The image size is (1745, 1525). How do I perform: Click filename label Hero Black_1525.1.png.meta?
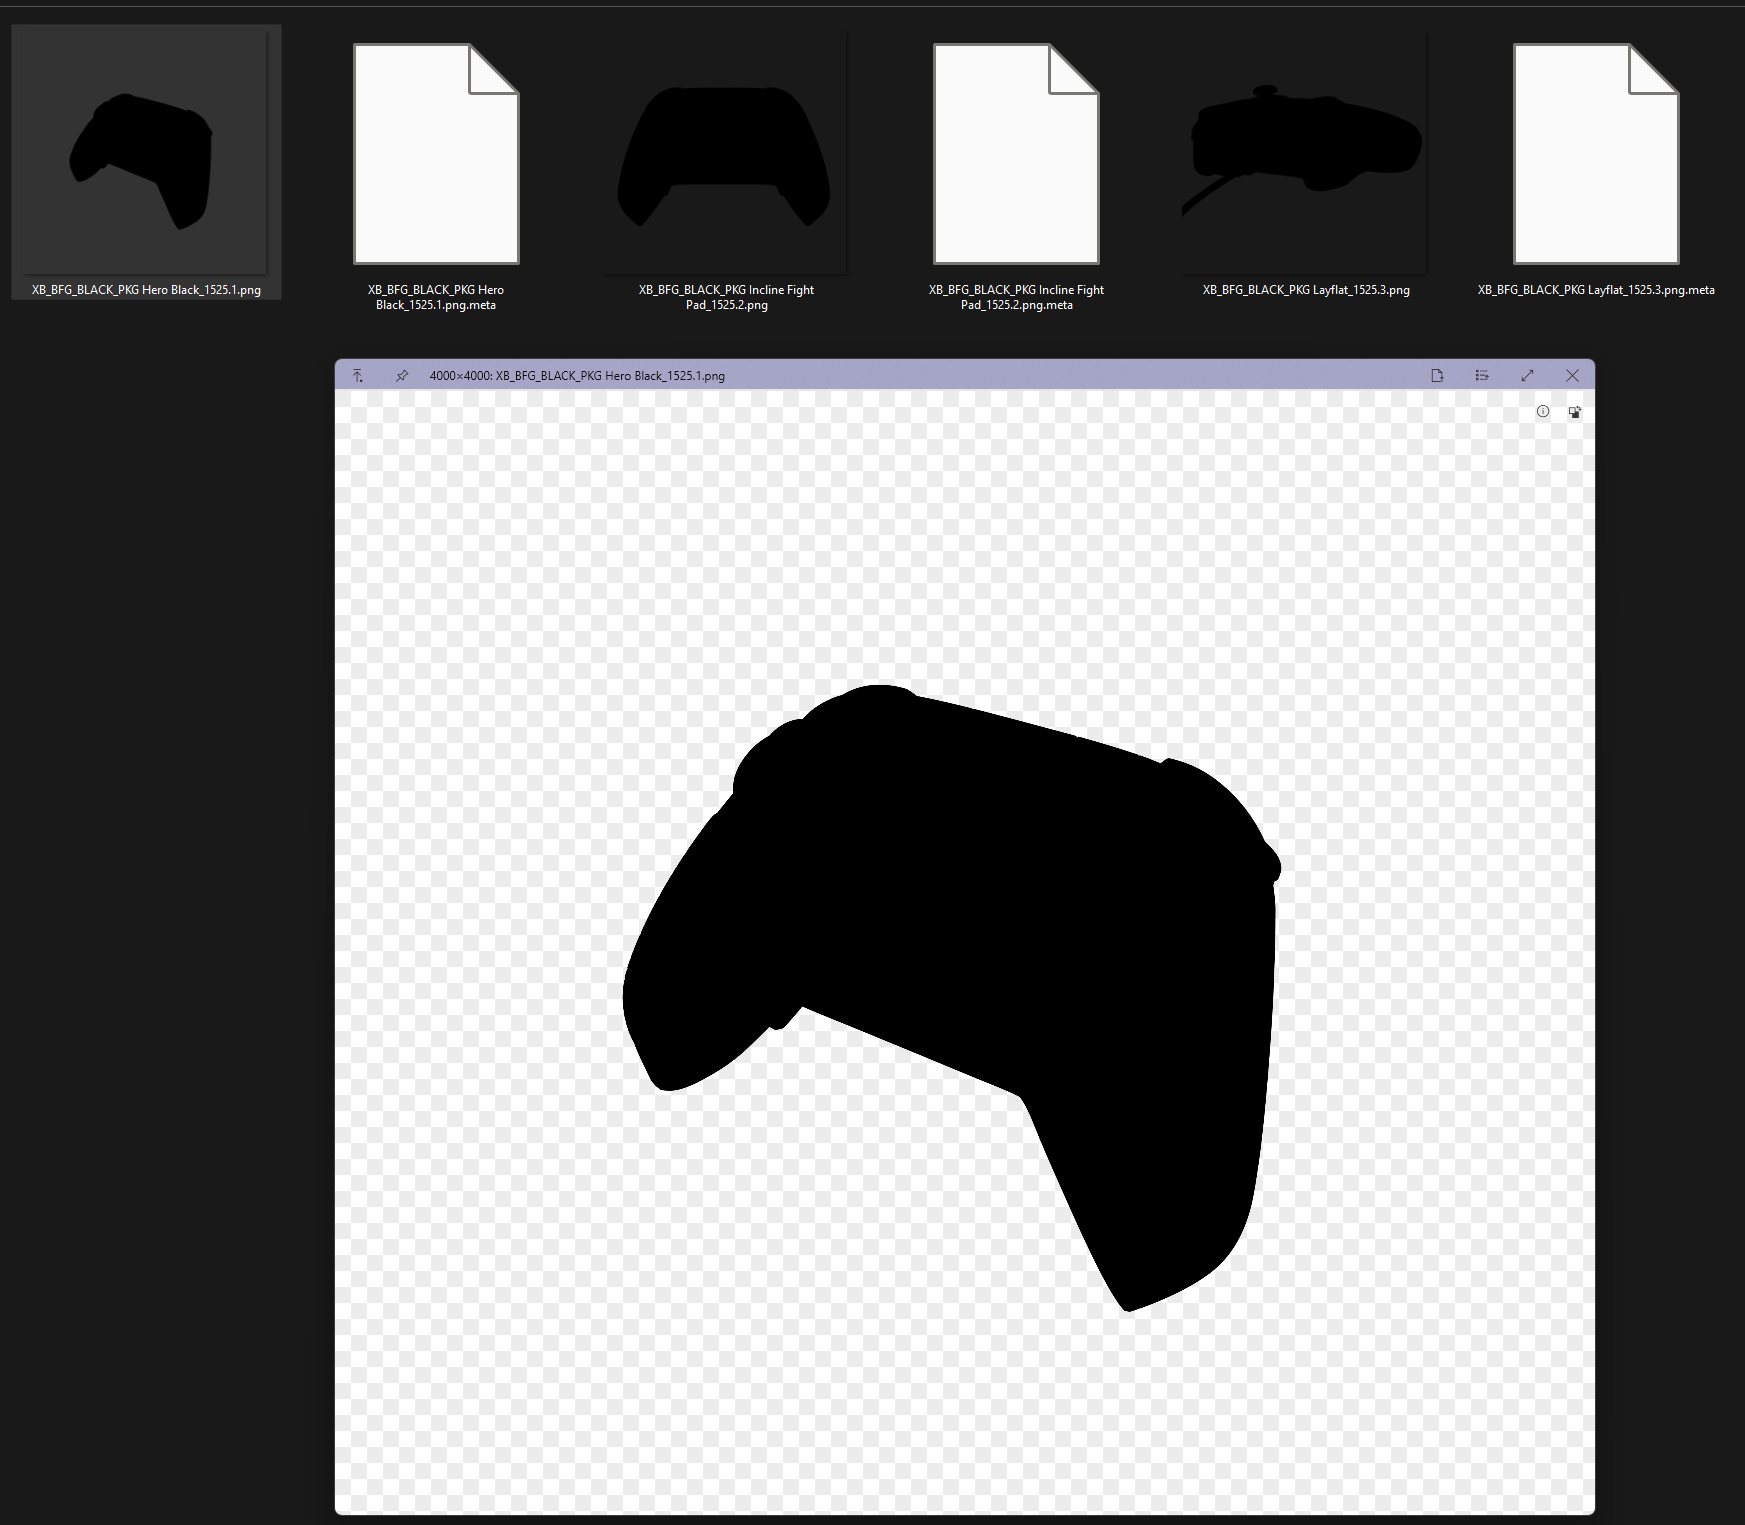tap(436, 297)
